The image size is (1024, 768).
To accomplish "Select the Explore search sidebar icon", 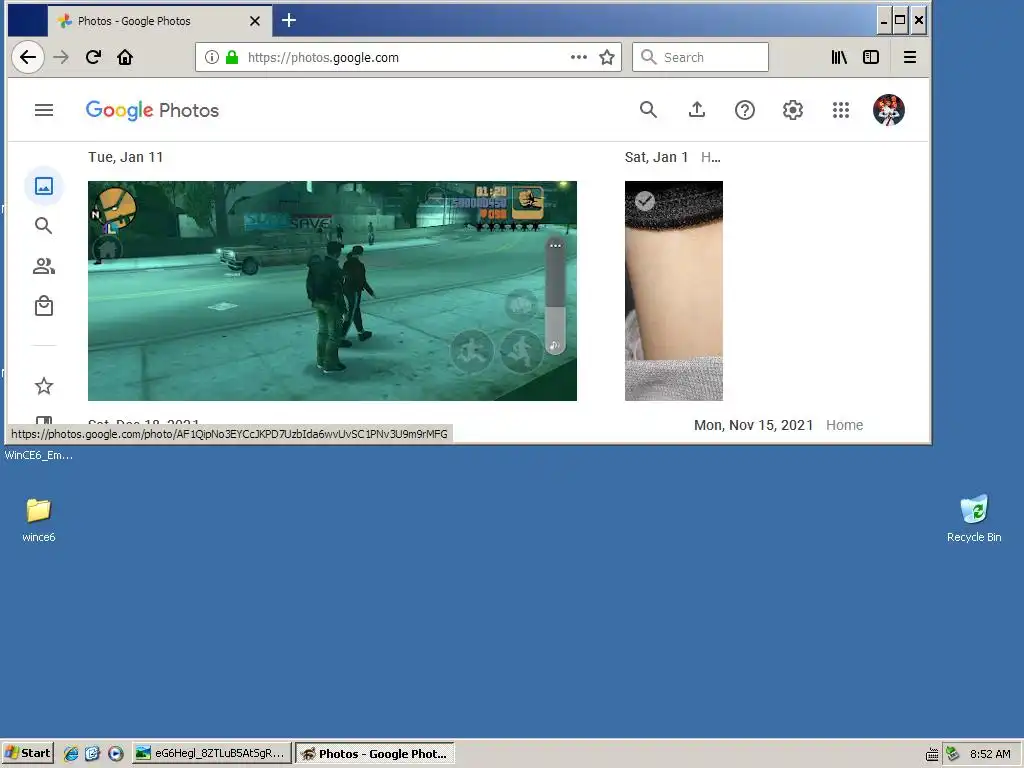I will [44, 226].
